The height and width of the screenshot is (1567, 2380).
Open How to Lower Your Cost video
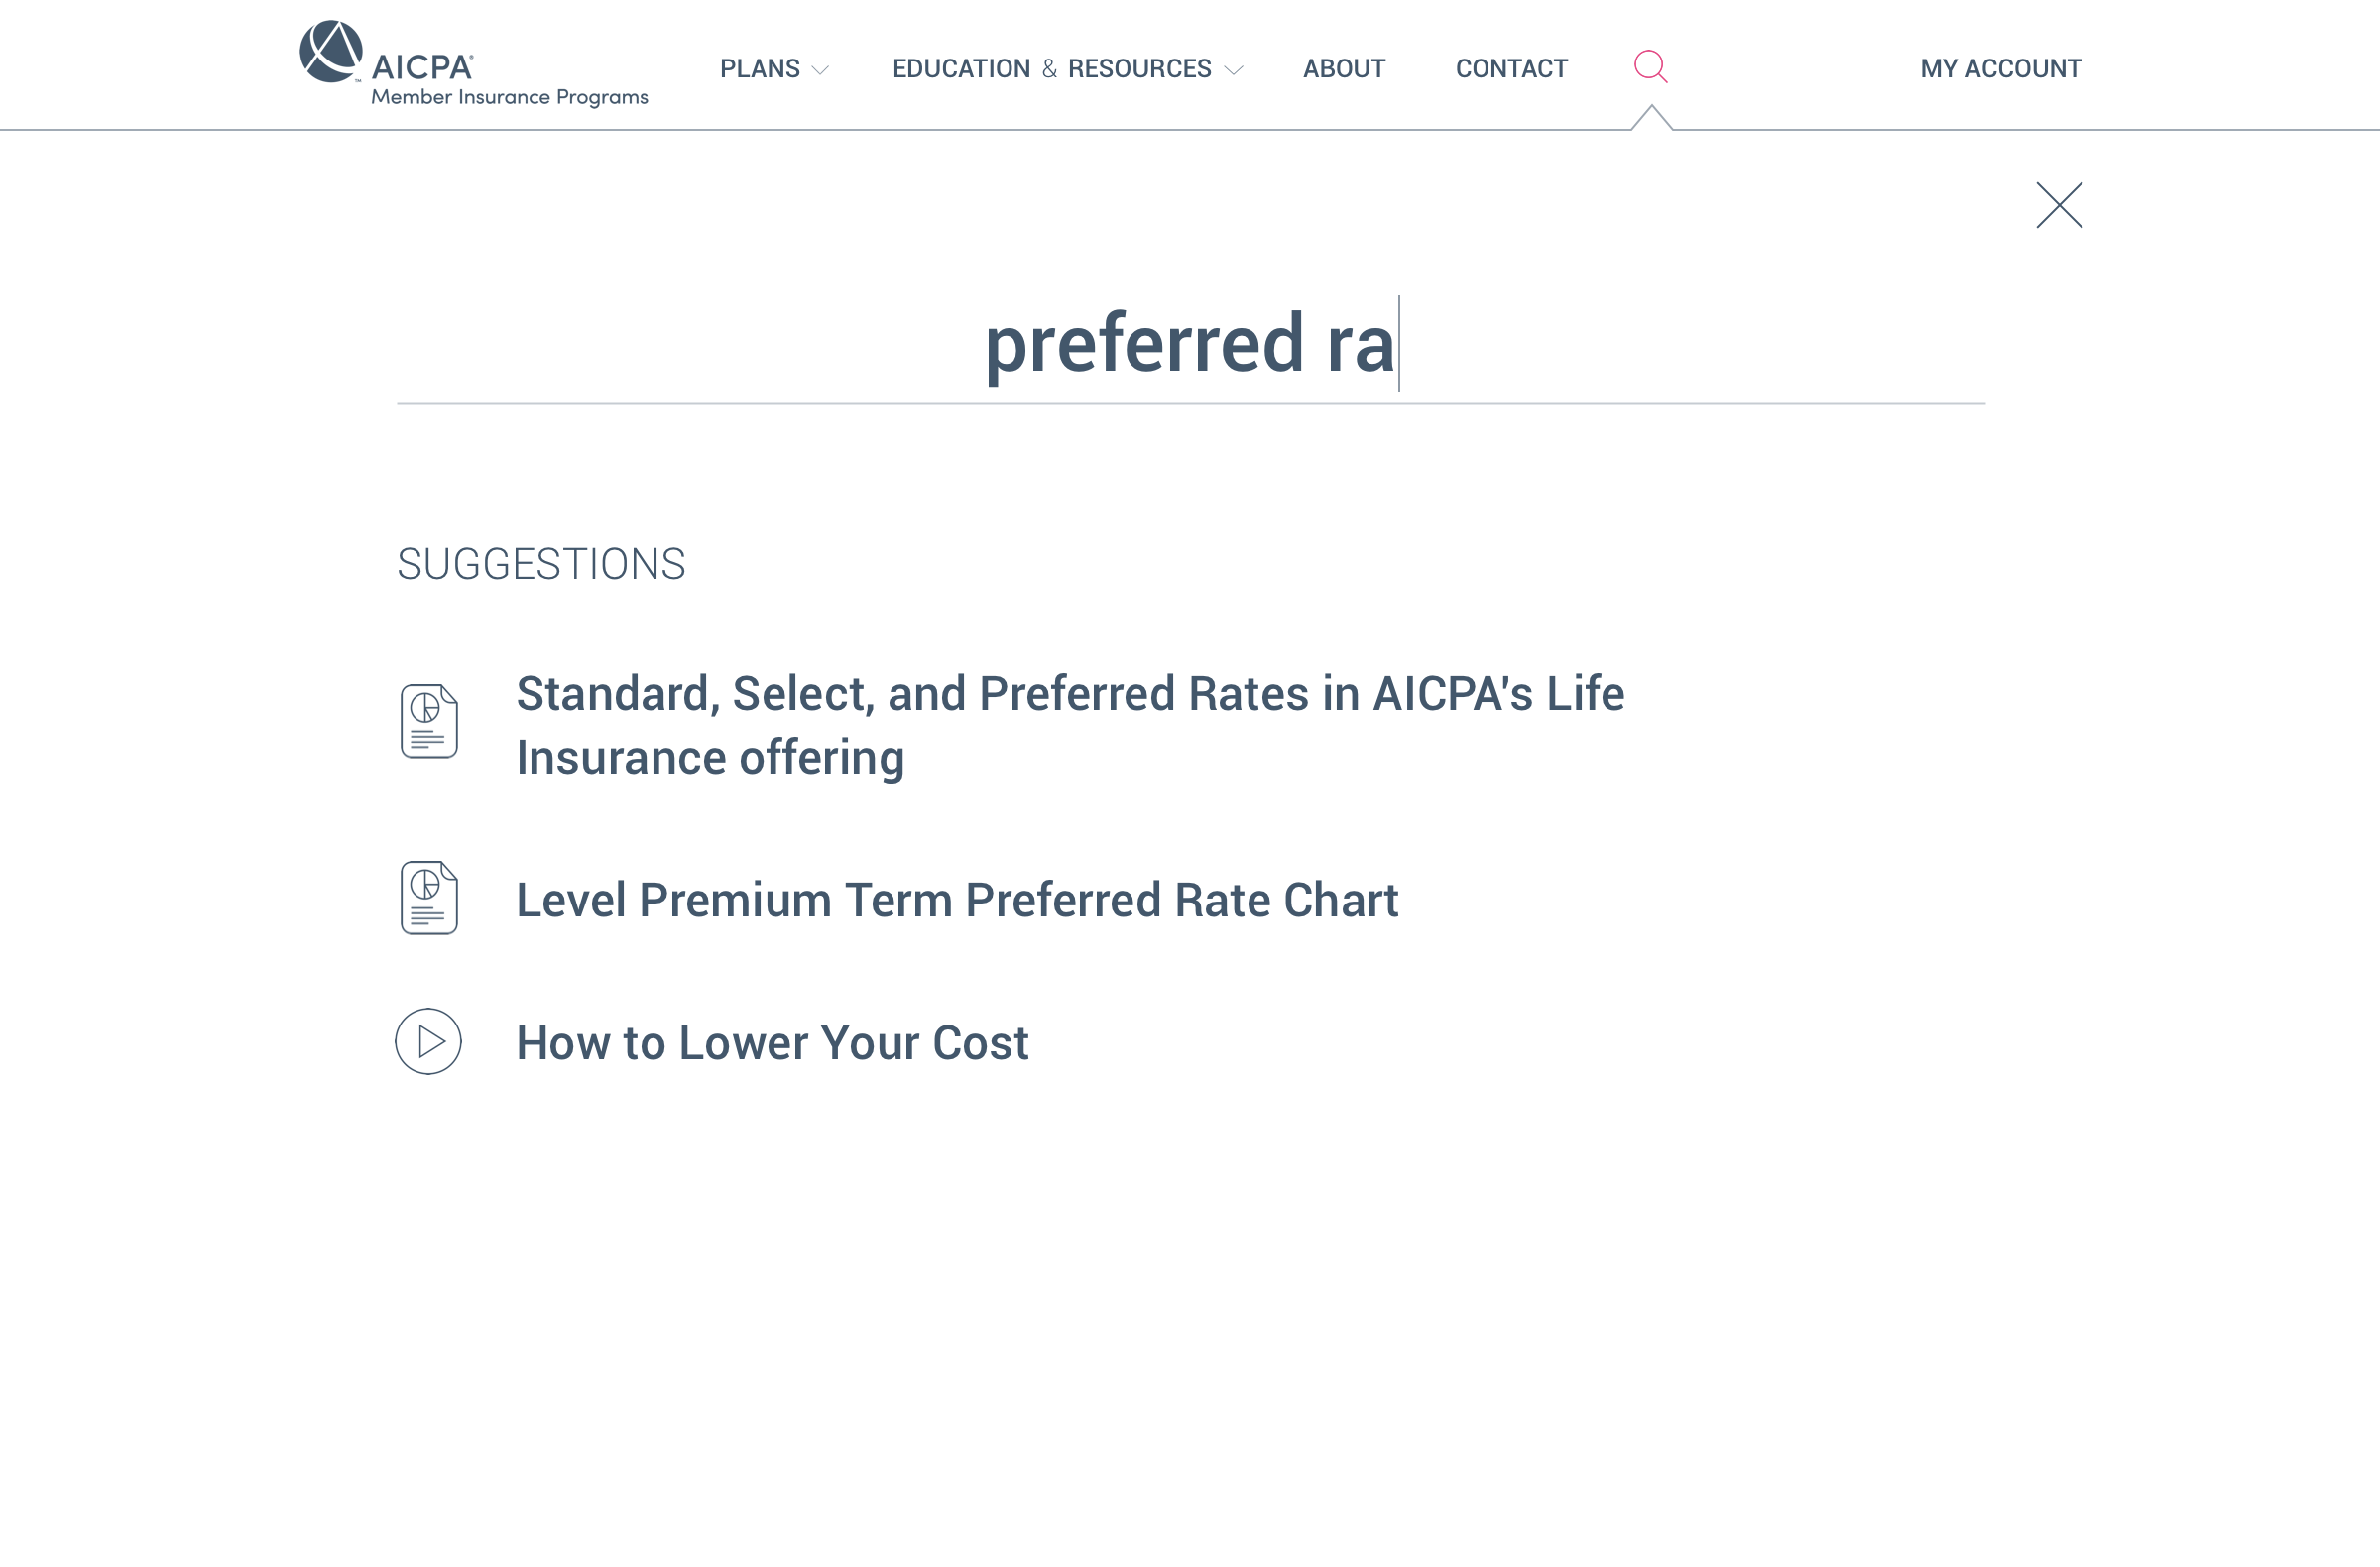pyautogui.click(x=772, y=1043)
